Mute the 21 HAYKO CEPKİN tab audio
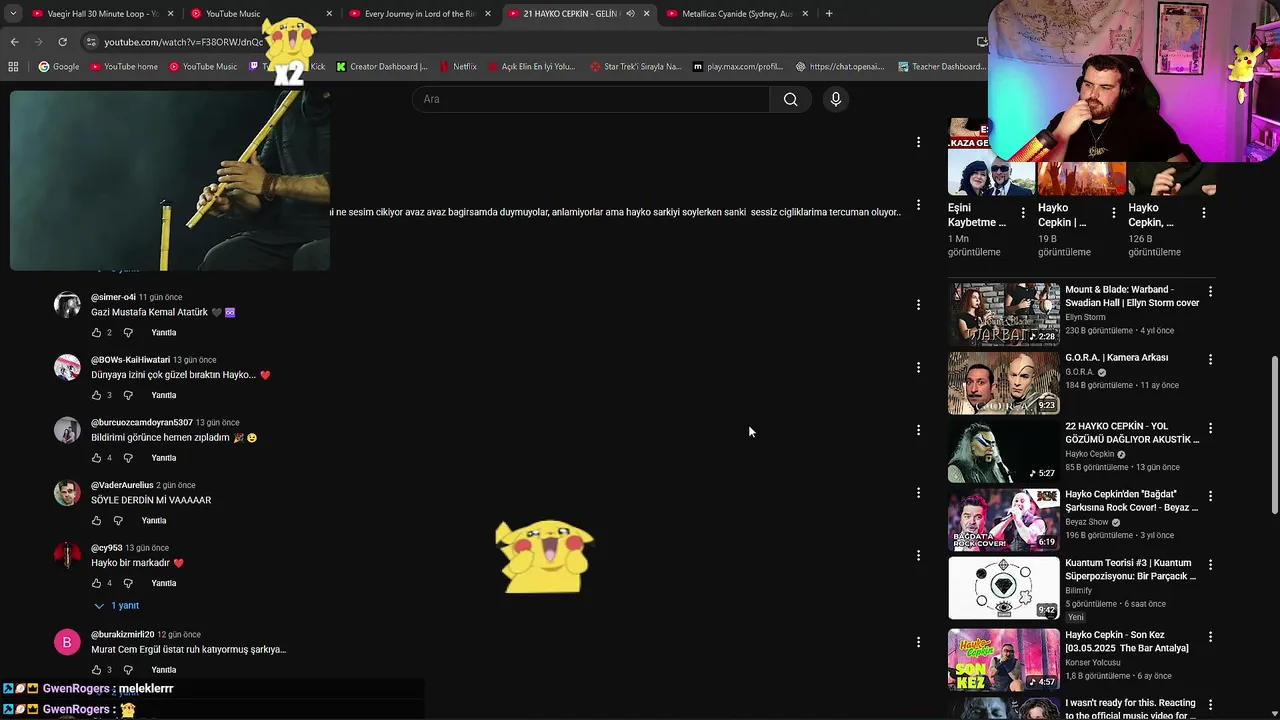Viewport: 1280px width, 720px height. (x=630, y=14)
